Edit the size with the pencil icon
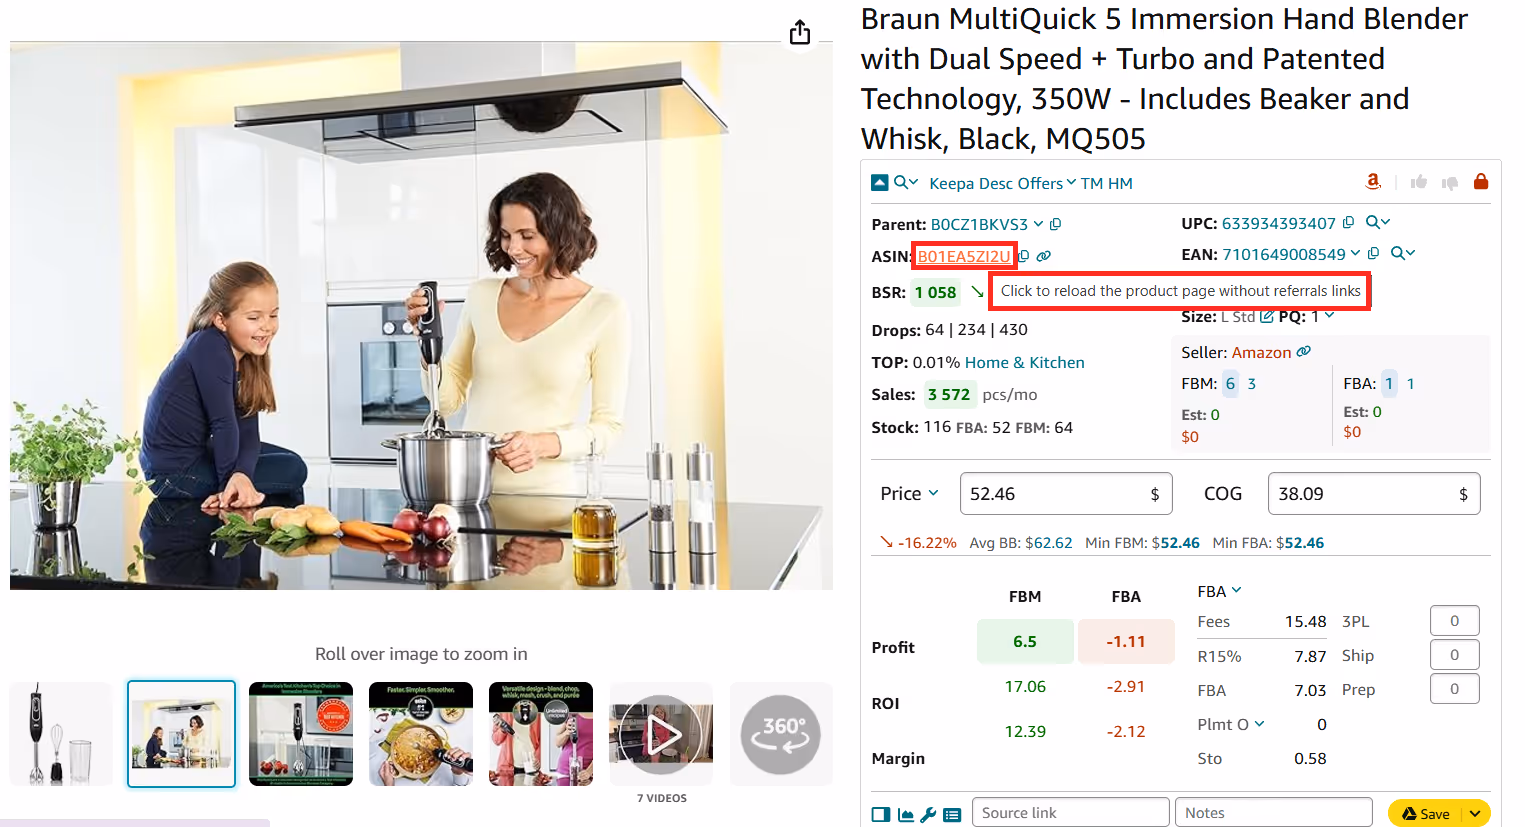The width and height of the screenshot is (1525, 827). point(1266,317)
